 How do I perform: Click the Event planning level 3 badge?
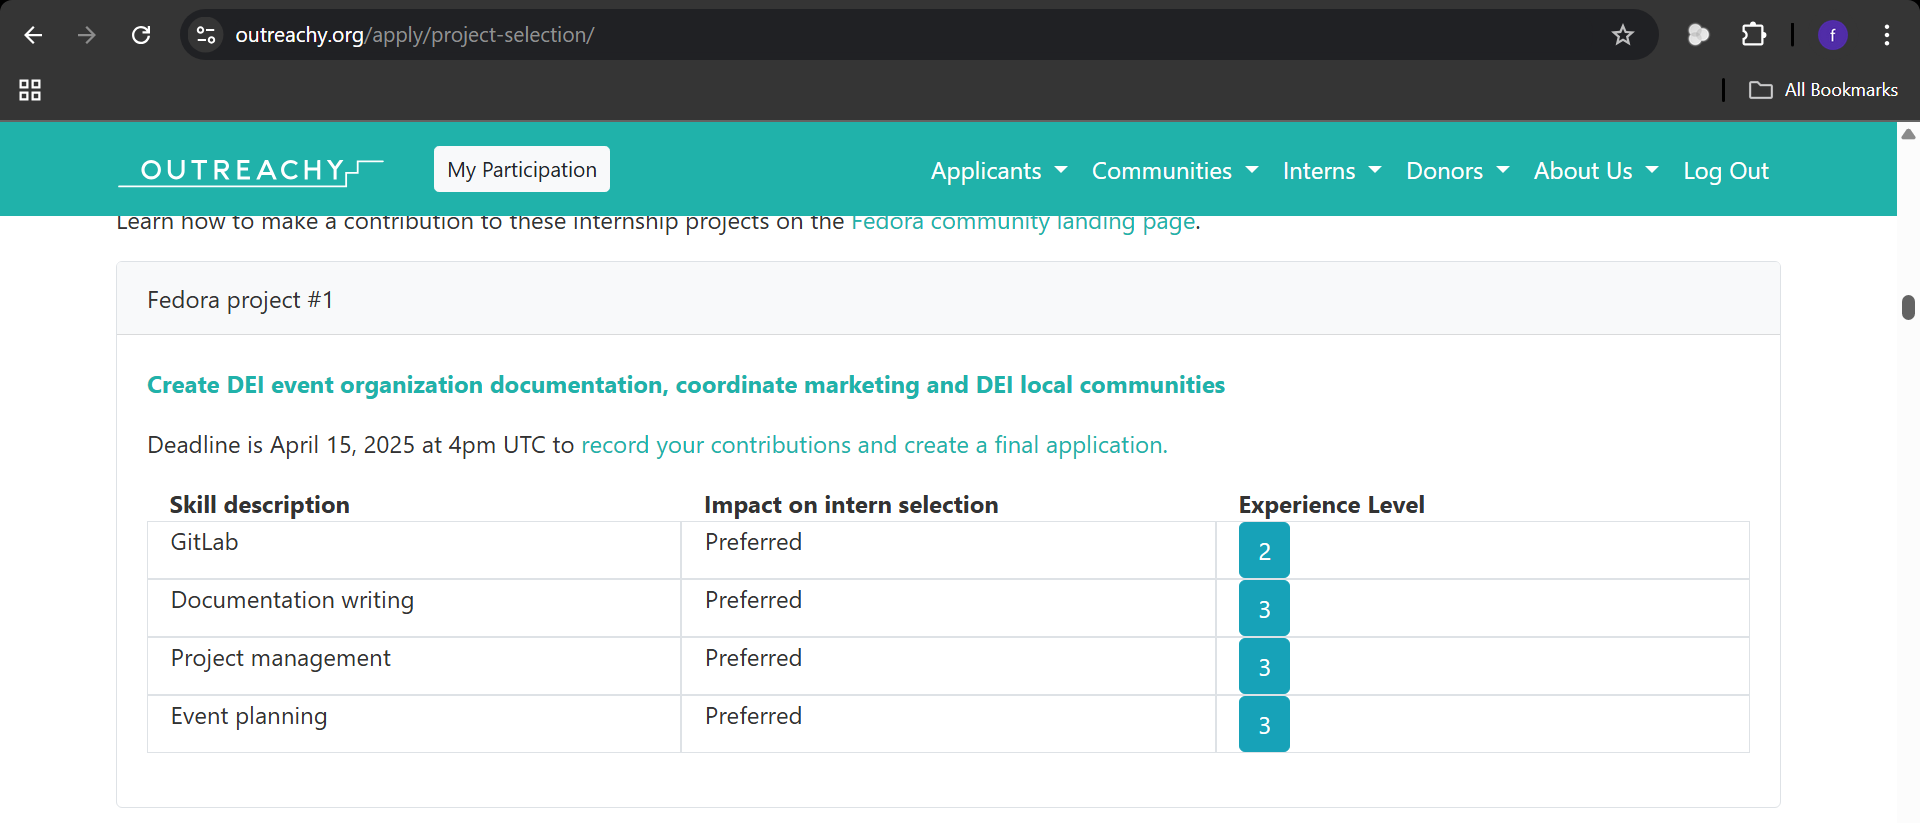[1264, 725]
